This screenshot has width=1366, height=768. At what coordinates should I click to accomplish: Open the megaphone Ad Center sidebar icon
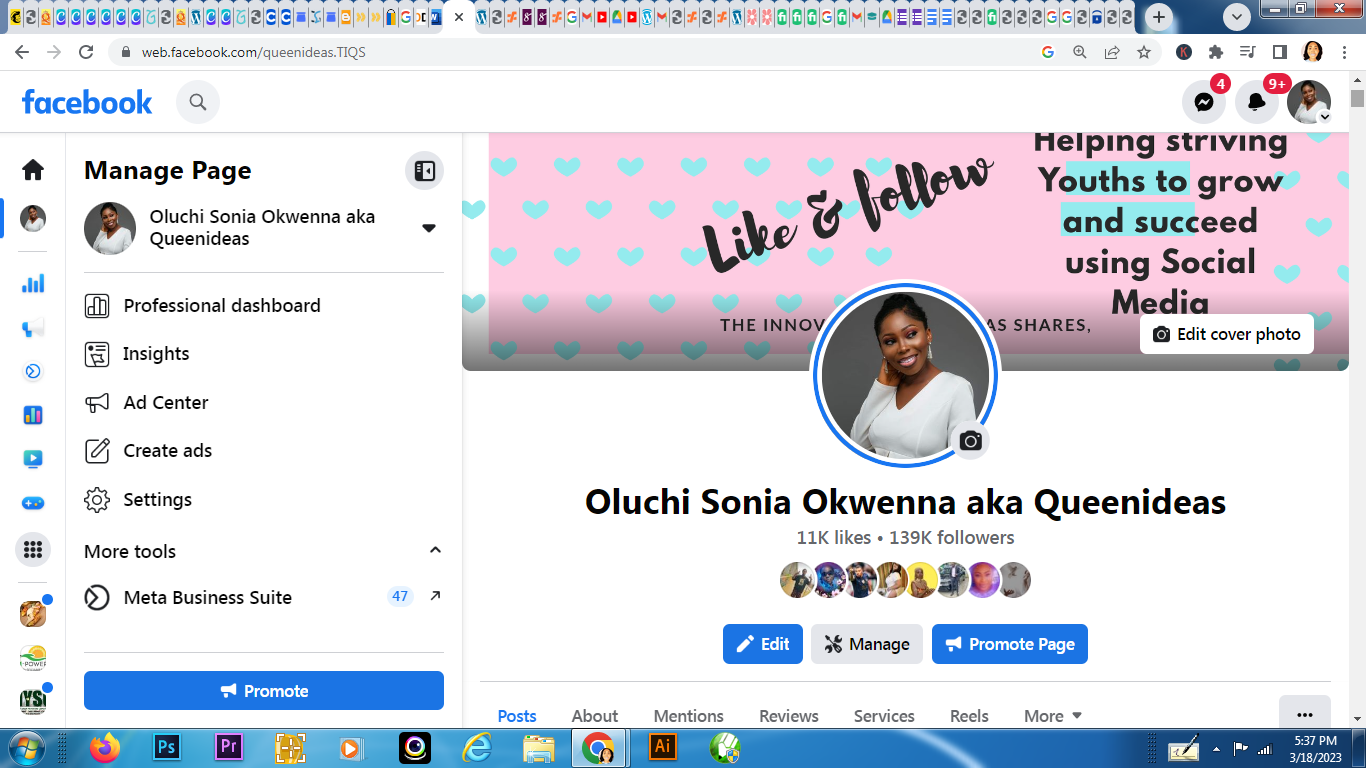[x=33, y=328]
